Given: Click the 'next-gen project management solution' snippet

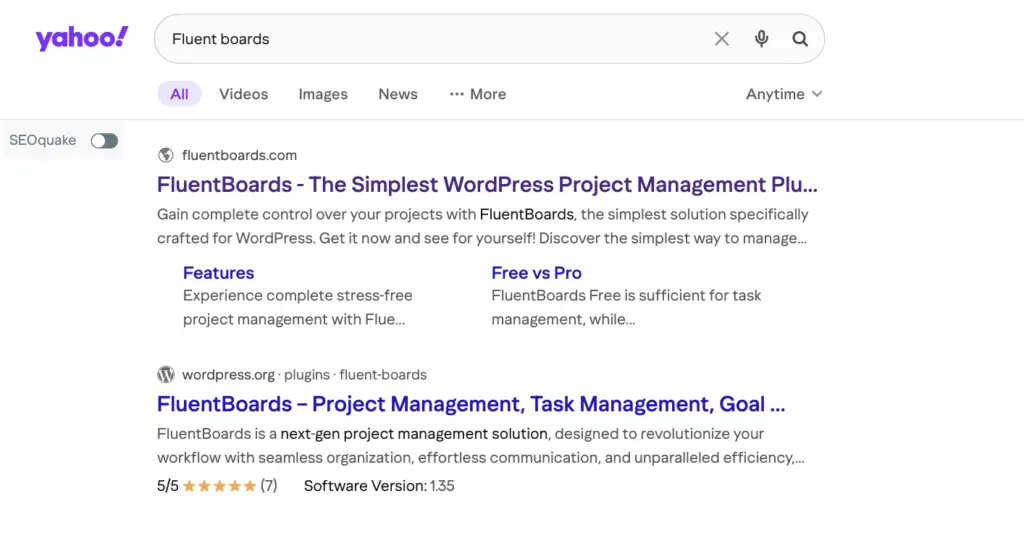Looking at the screenshot, I should coord(414,434).
